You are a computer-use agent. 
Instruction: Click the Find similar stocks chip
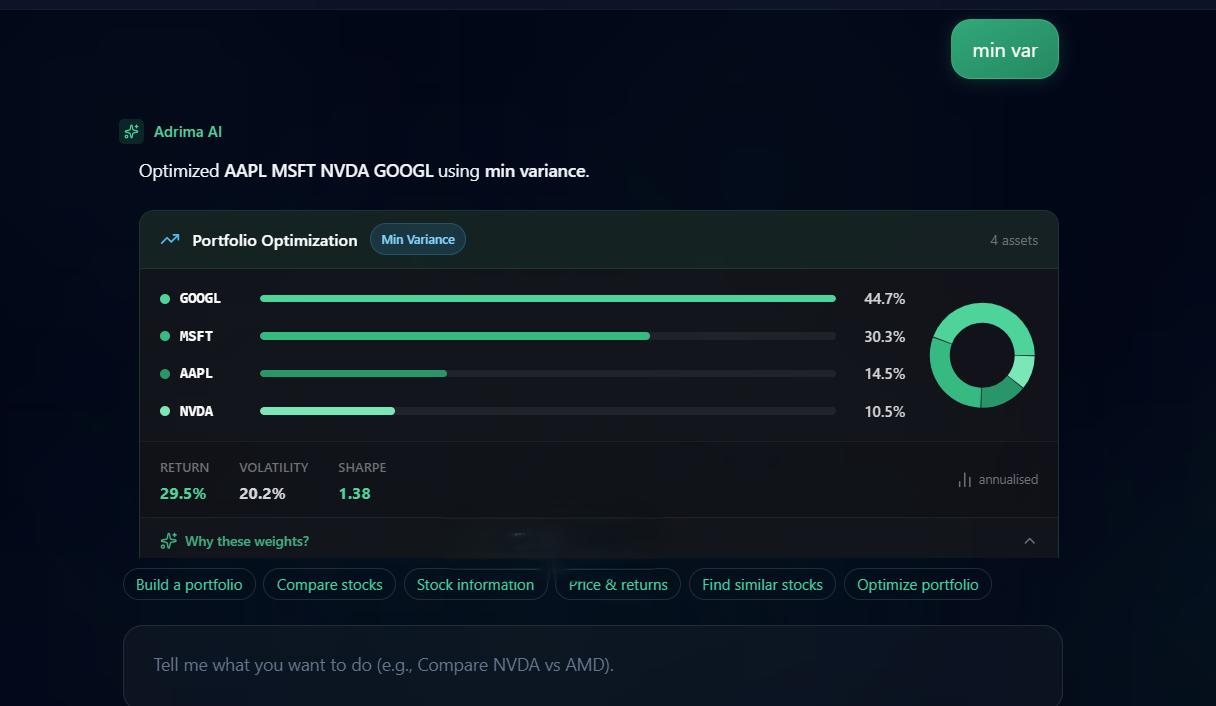pos(762,584)
